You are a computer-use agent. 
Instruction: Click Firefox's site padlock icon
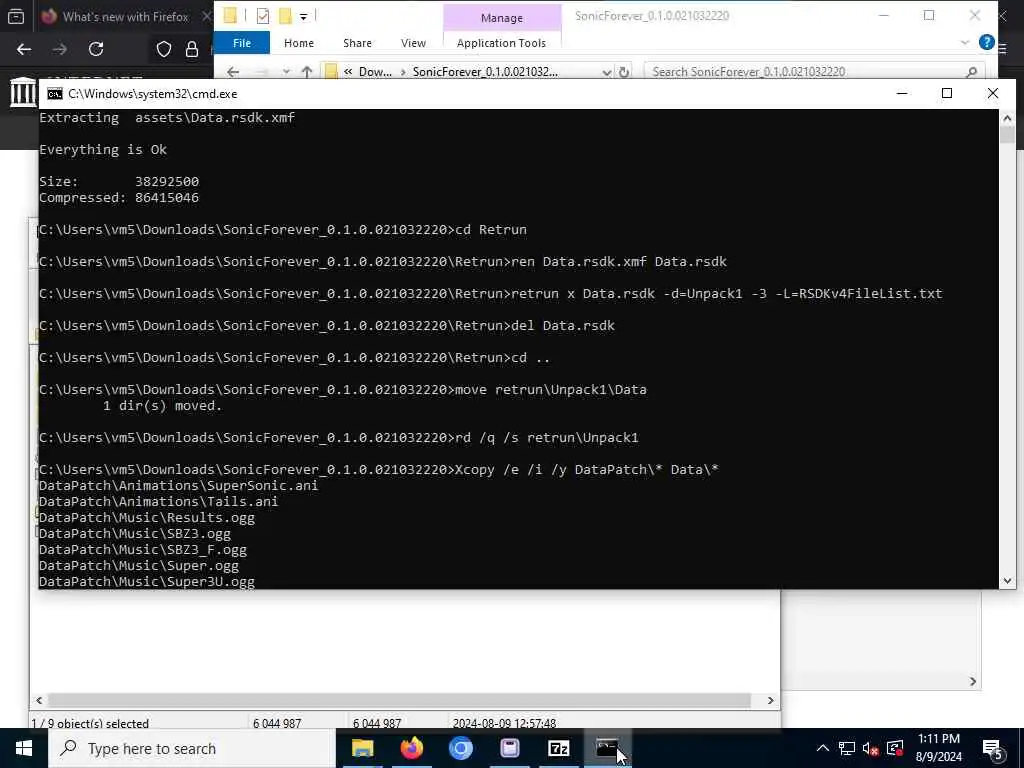point(192,49)
